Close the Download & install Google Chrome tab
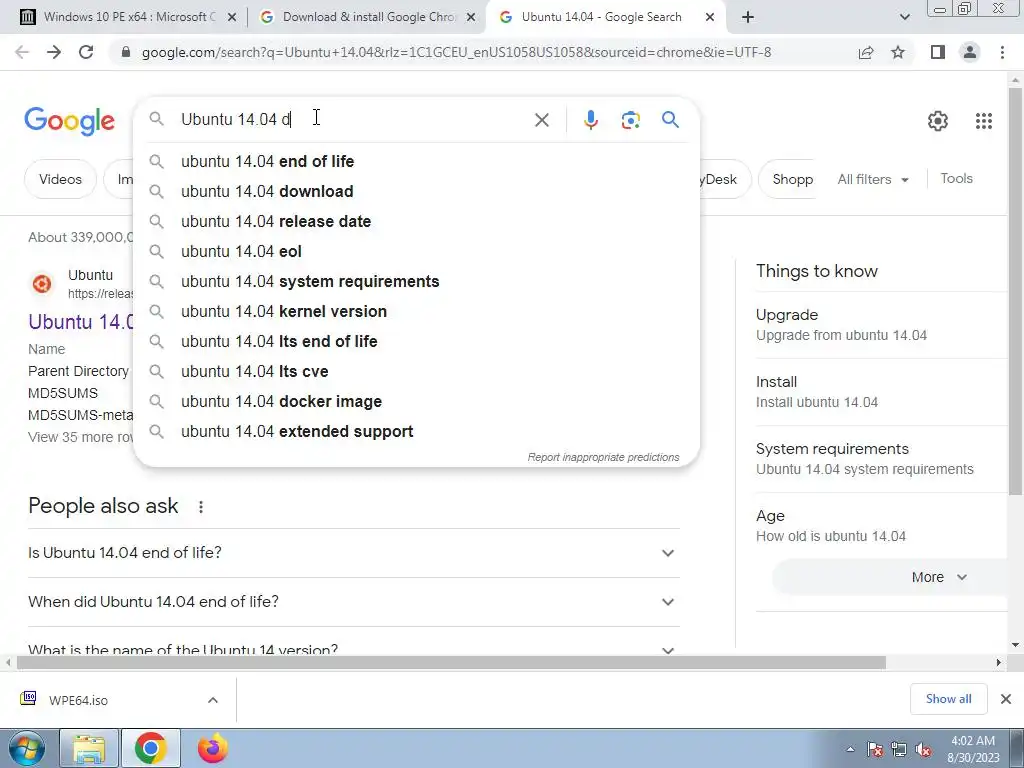1024x768 pixels. point(471,18)
